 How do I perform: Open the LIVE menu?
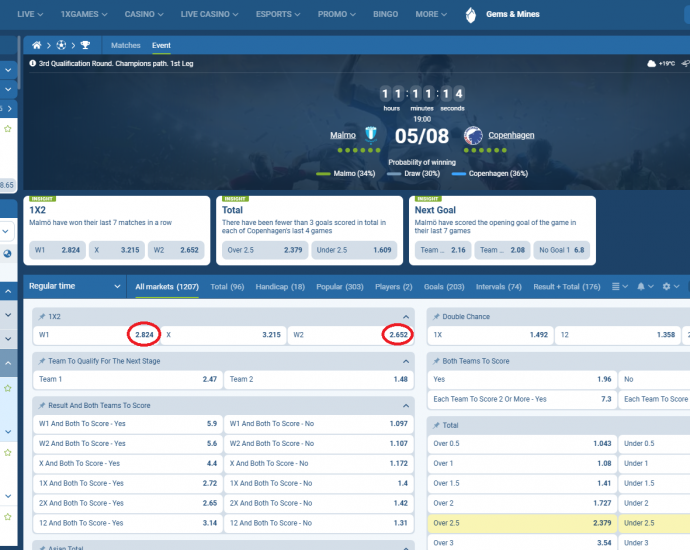click(30, 15)
